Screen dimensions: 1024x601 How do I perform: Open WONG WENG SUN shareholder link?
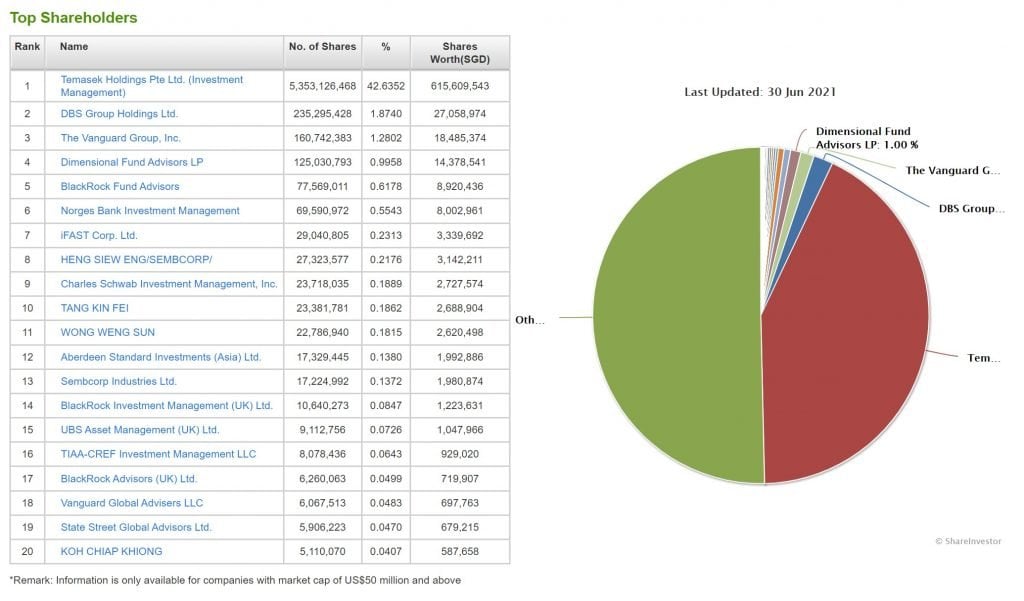coord(108,332)
